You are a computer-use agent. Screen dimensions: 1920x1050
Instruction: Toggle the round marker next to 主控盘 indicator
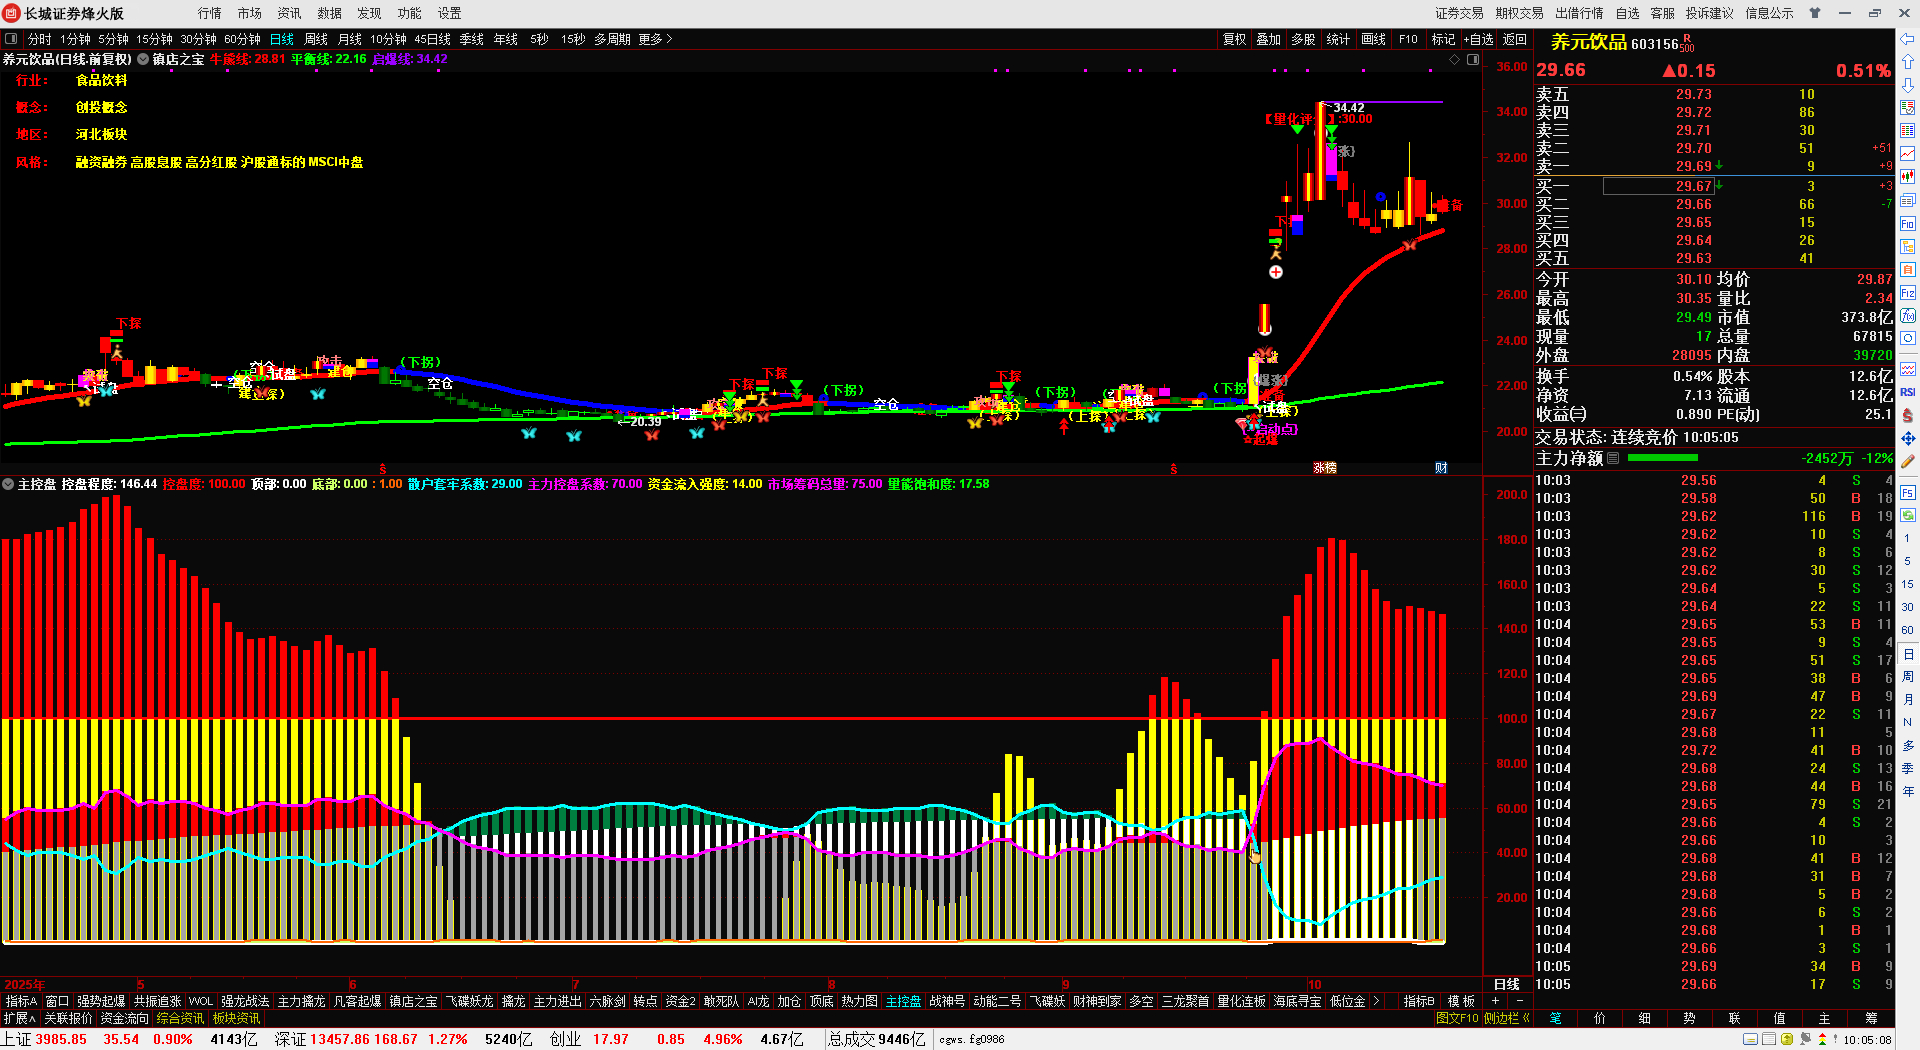(8, 484)
